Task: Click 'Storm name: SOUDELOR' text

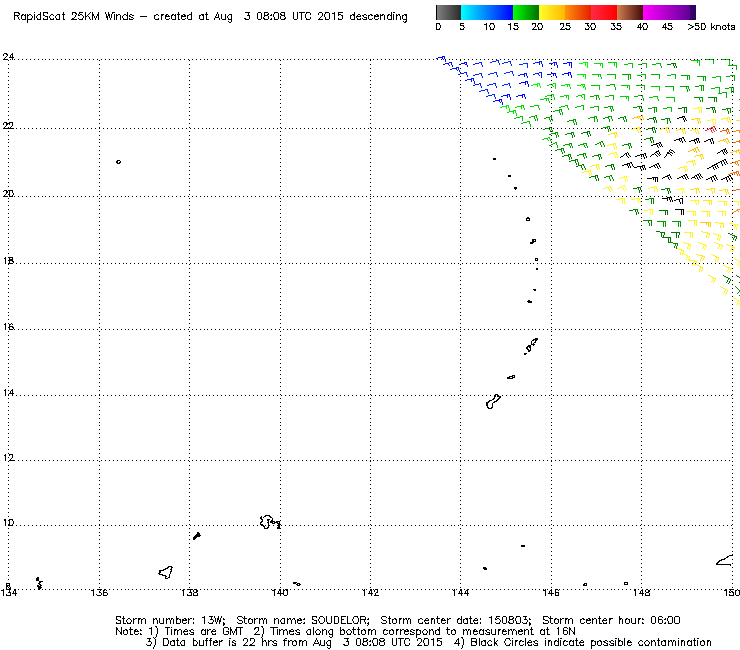Action: coord(302,620)
